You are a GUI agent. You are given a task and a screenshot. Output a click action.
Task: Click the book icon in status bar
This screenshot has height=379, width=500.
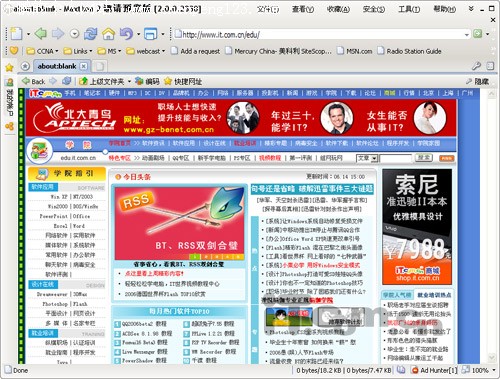tap(401, 370)
